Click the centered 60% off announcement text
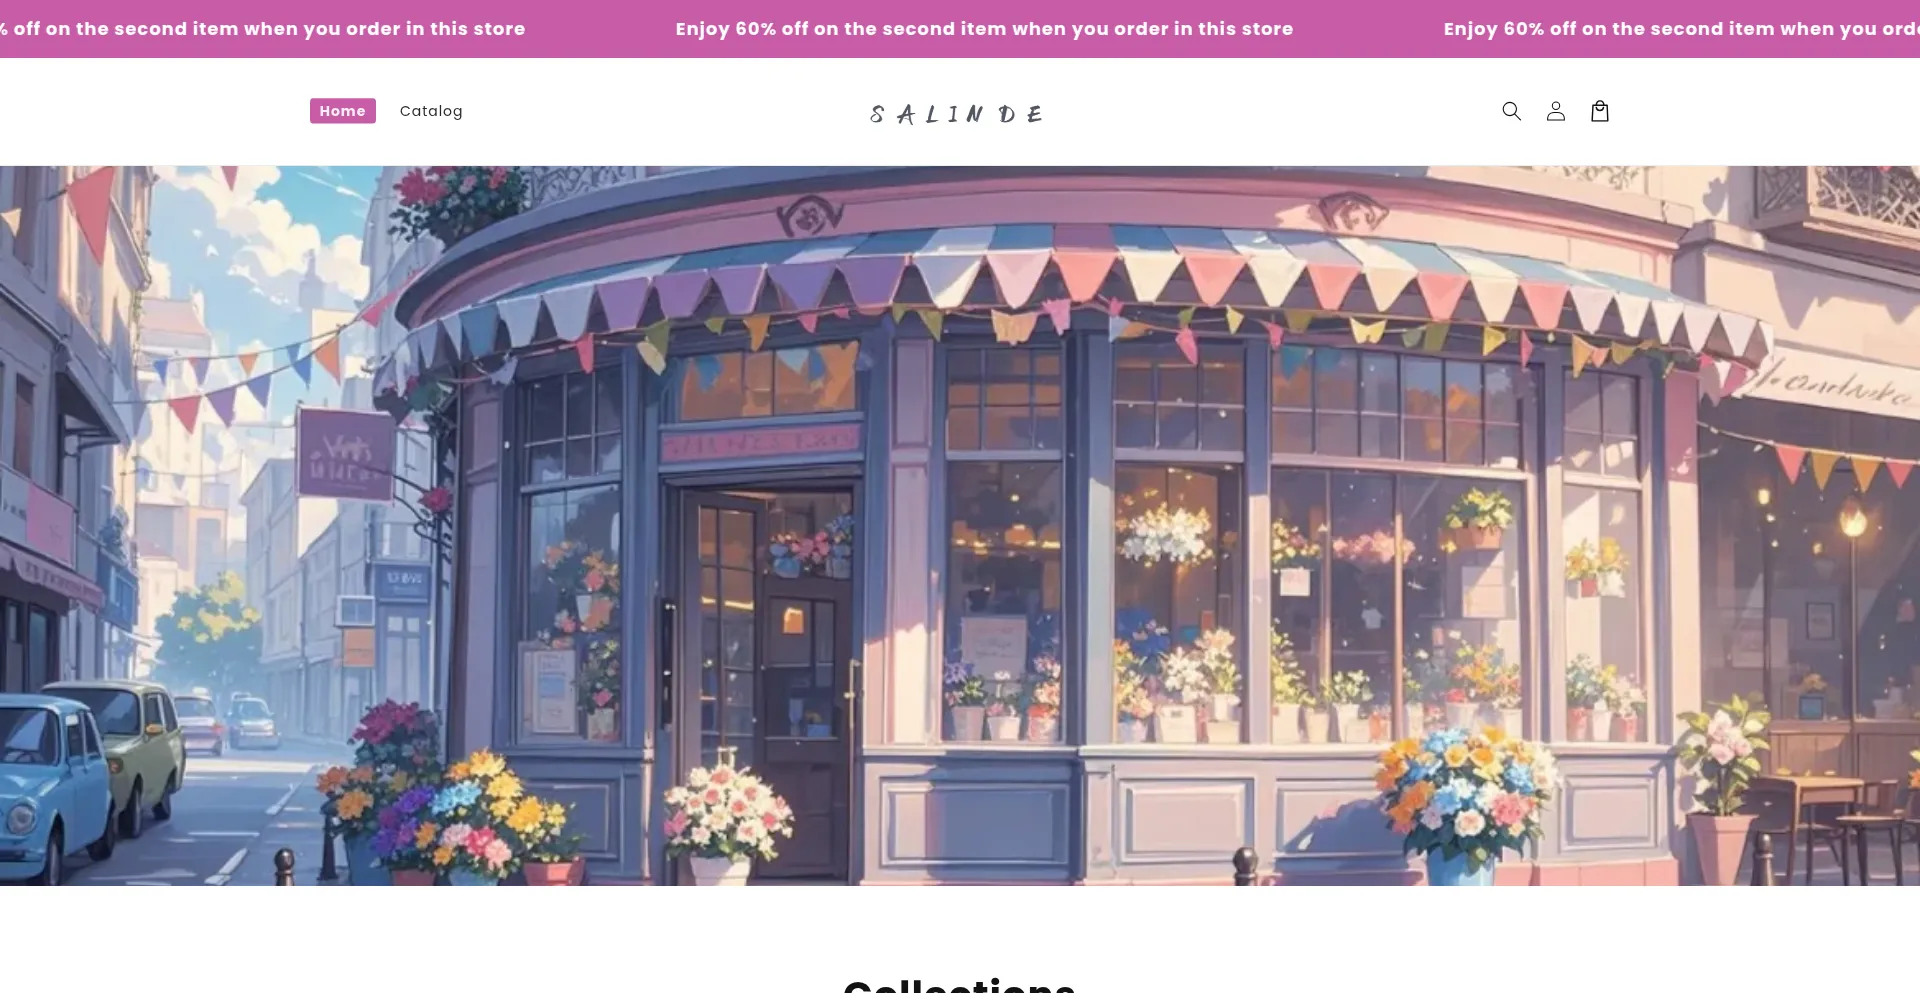The width and height of the screenshot is (1920, 993). [984, 29]
